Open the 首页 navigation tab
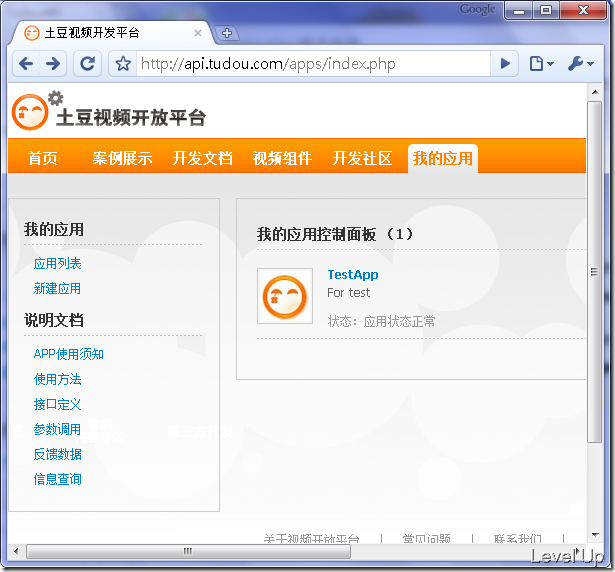 click(43, 158)
